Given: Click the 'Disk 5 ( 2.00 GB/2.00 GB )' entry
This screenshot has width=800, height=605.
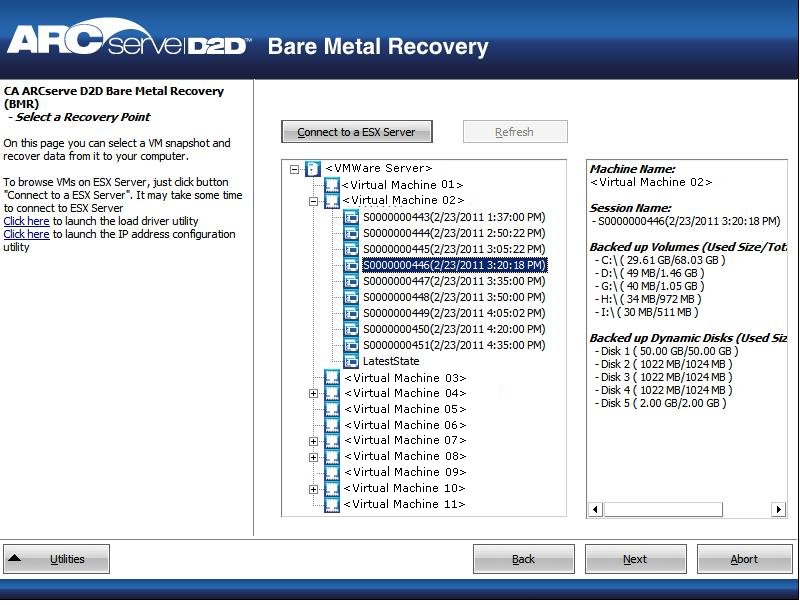Looking at the screenshot, I should pos(660,403).
